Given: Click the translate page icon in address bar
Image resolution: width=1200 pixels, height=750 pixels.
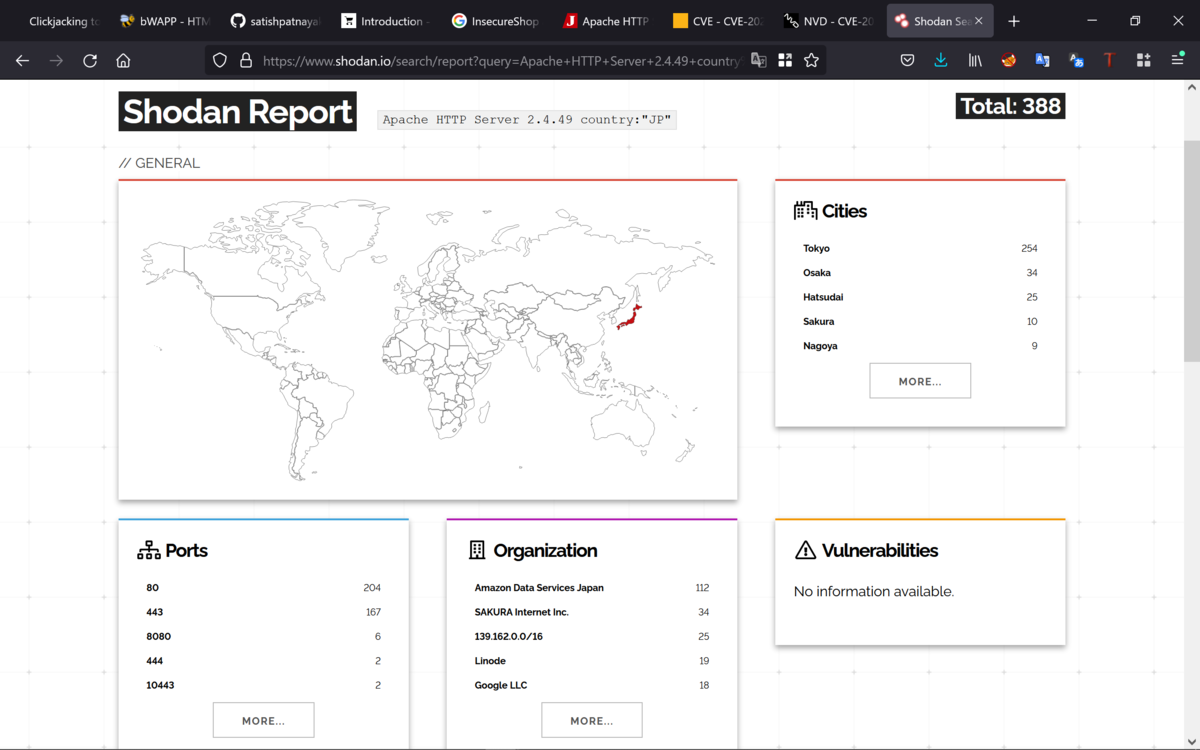Looking at the screenshot, I should click(759, 61).
